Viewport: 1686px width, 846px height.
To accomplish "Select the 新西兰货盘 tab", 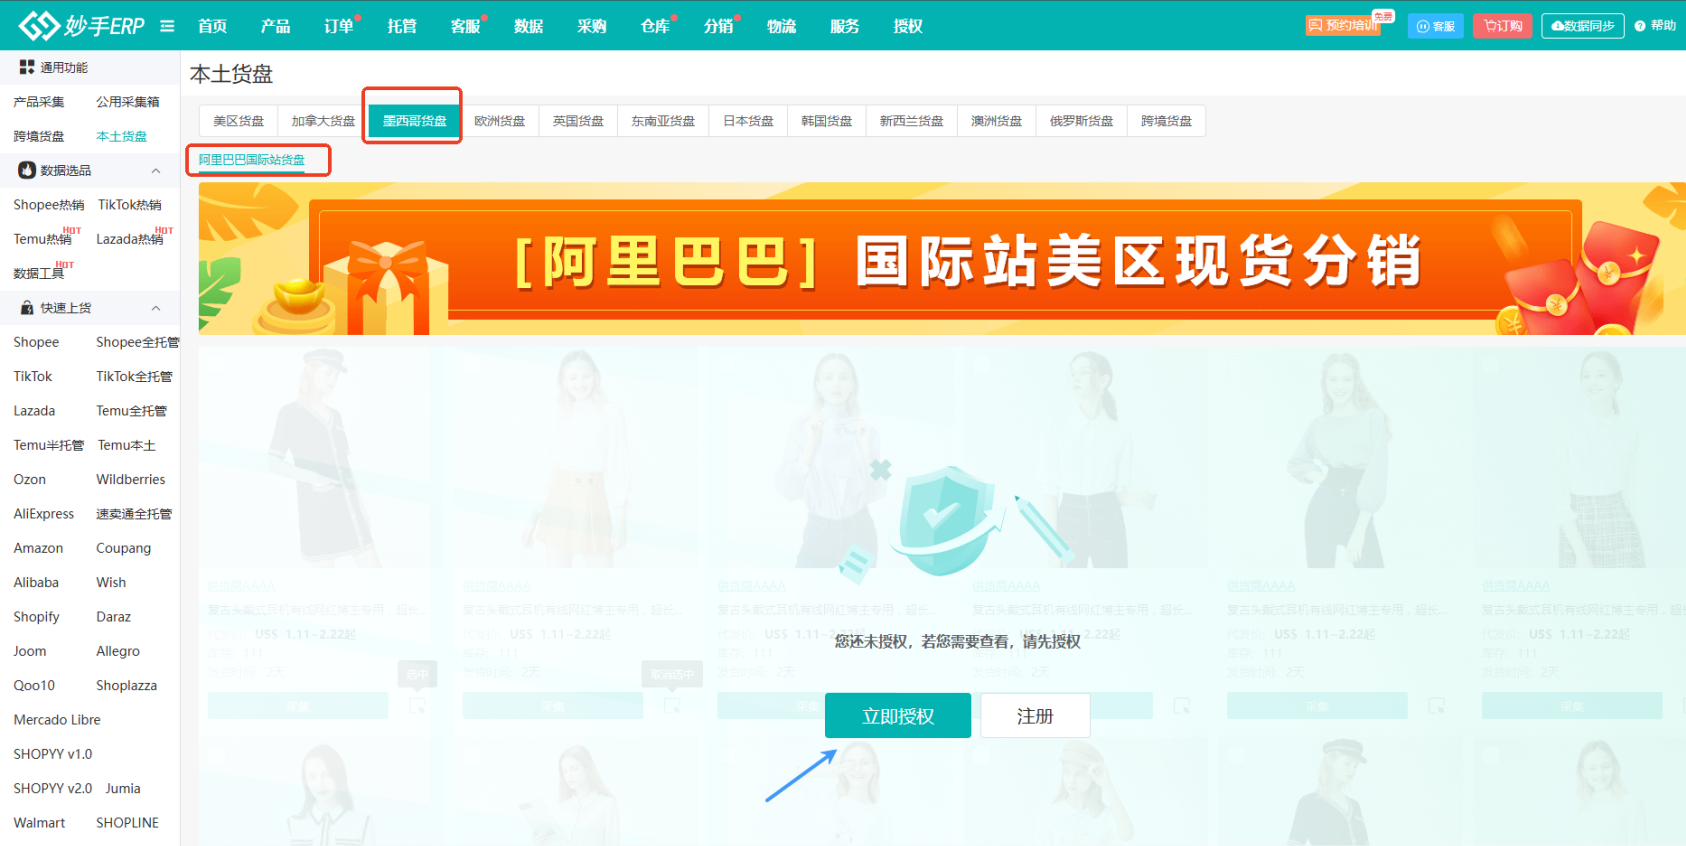I will 912,121.
